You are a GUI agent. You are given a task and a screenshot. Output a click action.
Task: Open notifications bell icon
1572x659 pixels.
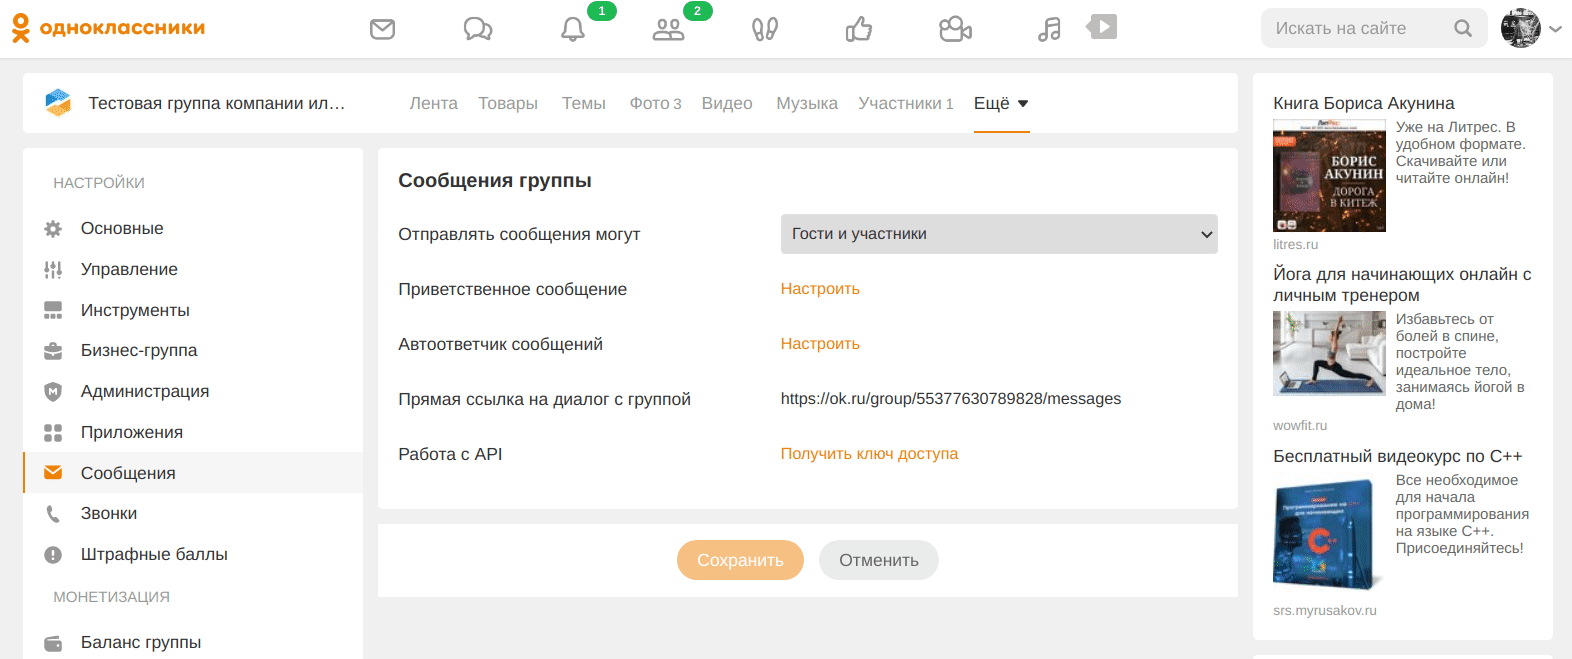point(573,29)
